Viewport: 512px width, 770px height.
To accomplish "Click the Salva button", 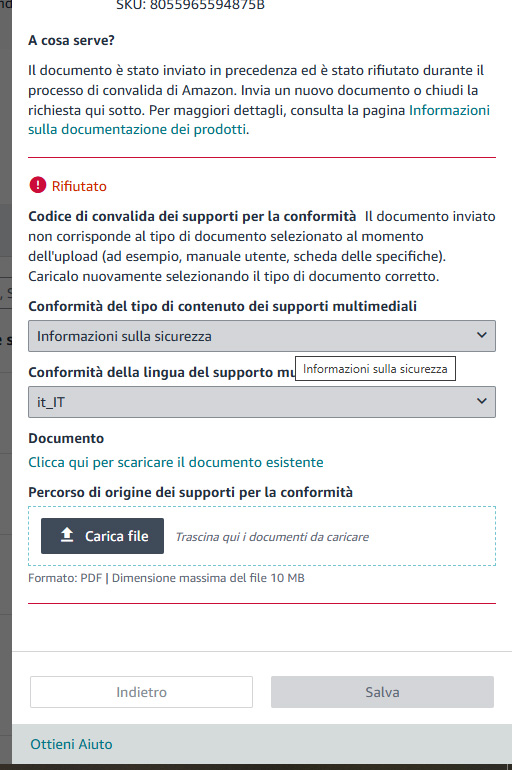I will 382,692.
